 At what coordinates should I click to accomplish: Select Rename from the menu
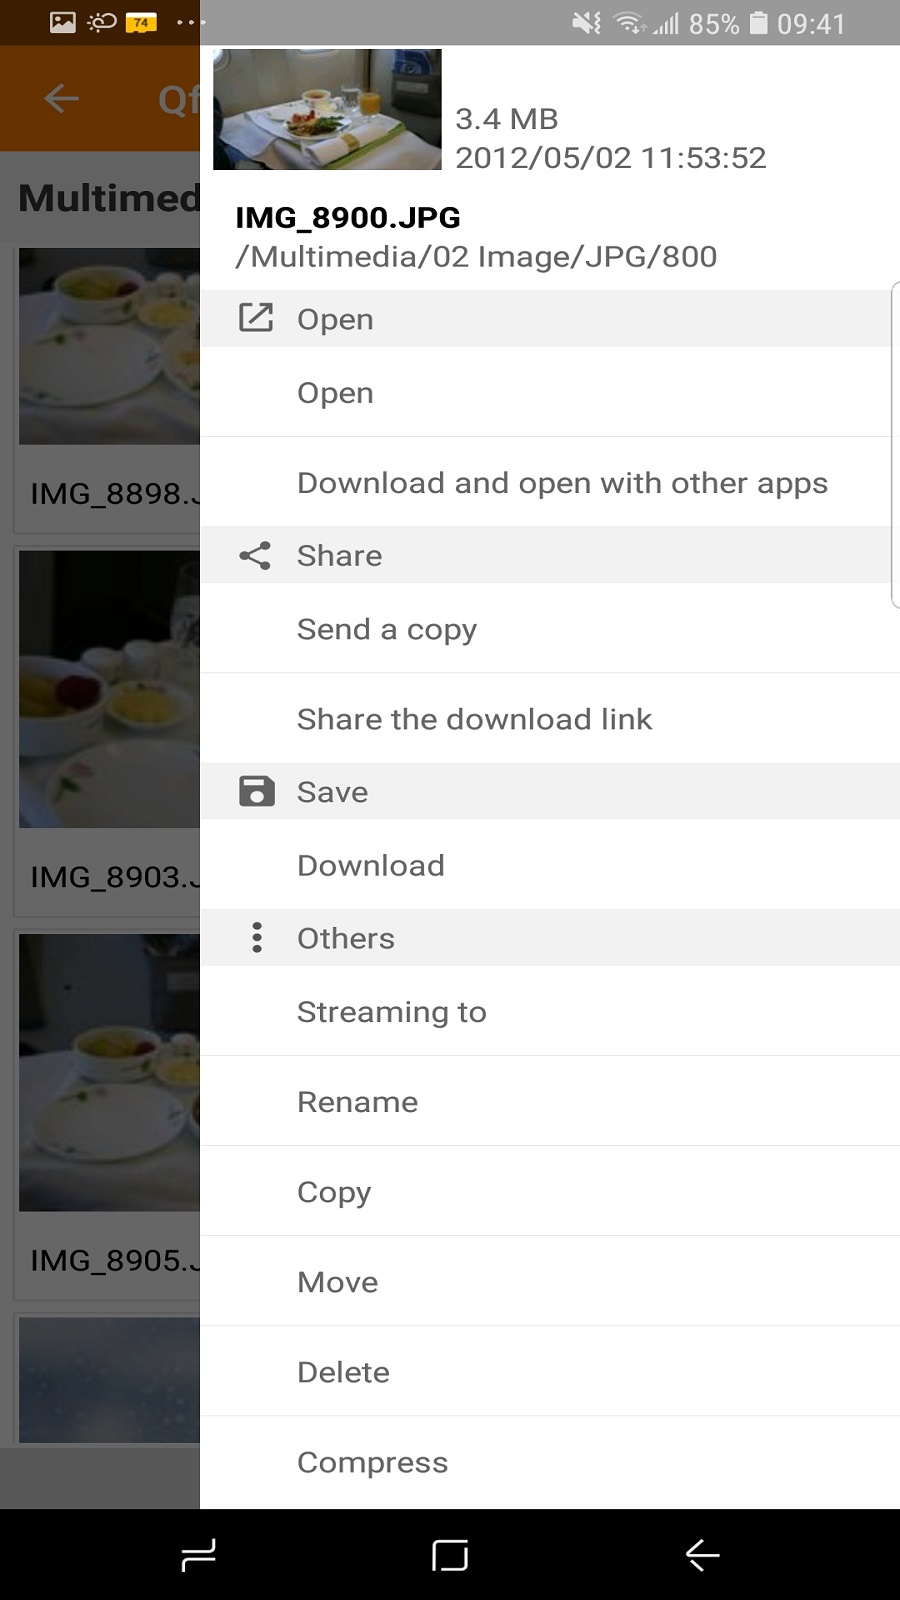[x=357, y=1102]
